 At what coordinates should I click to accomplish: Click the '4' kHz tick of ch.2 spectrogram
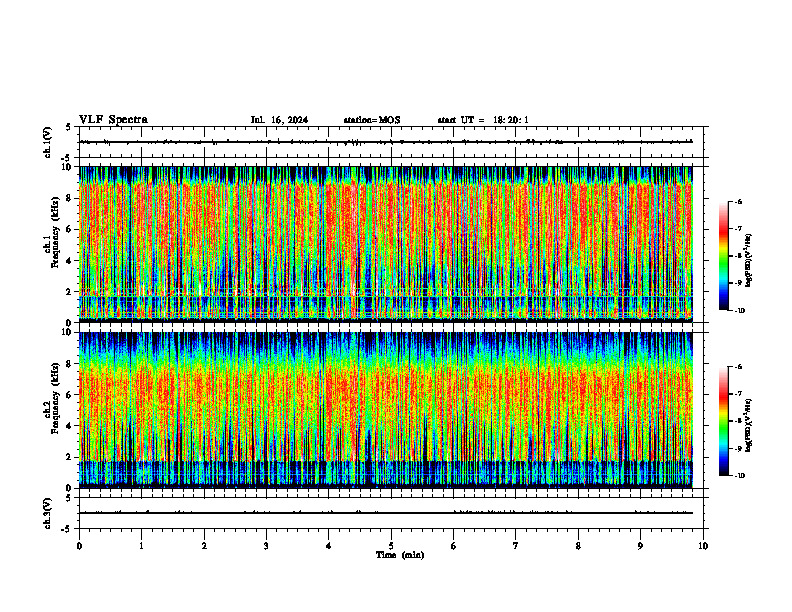click(x=70, y=426)
